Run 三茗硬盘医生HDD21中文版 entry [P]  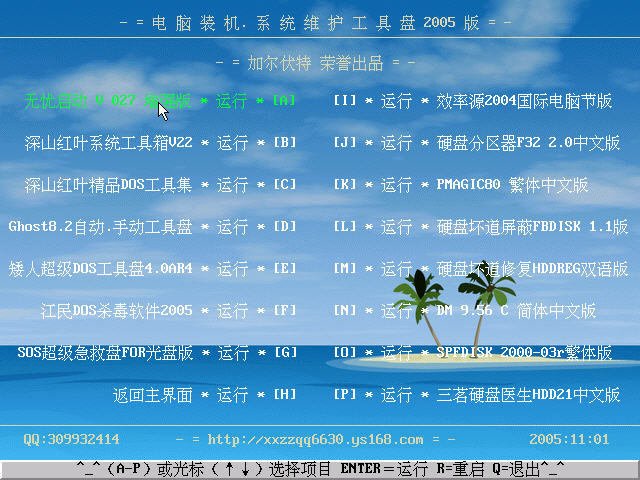click(477, 395)
